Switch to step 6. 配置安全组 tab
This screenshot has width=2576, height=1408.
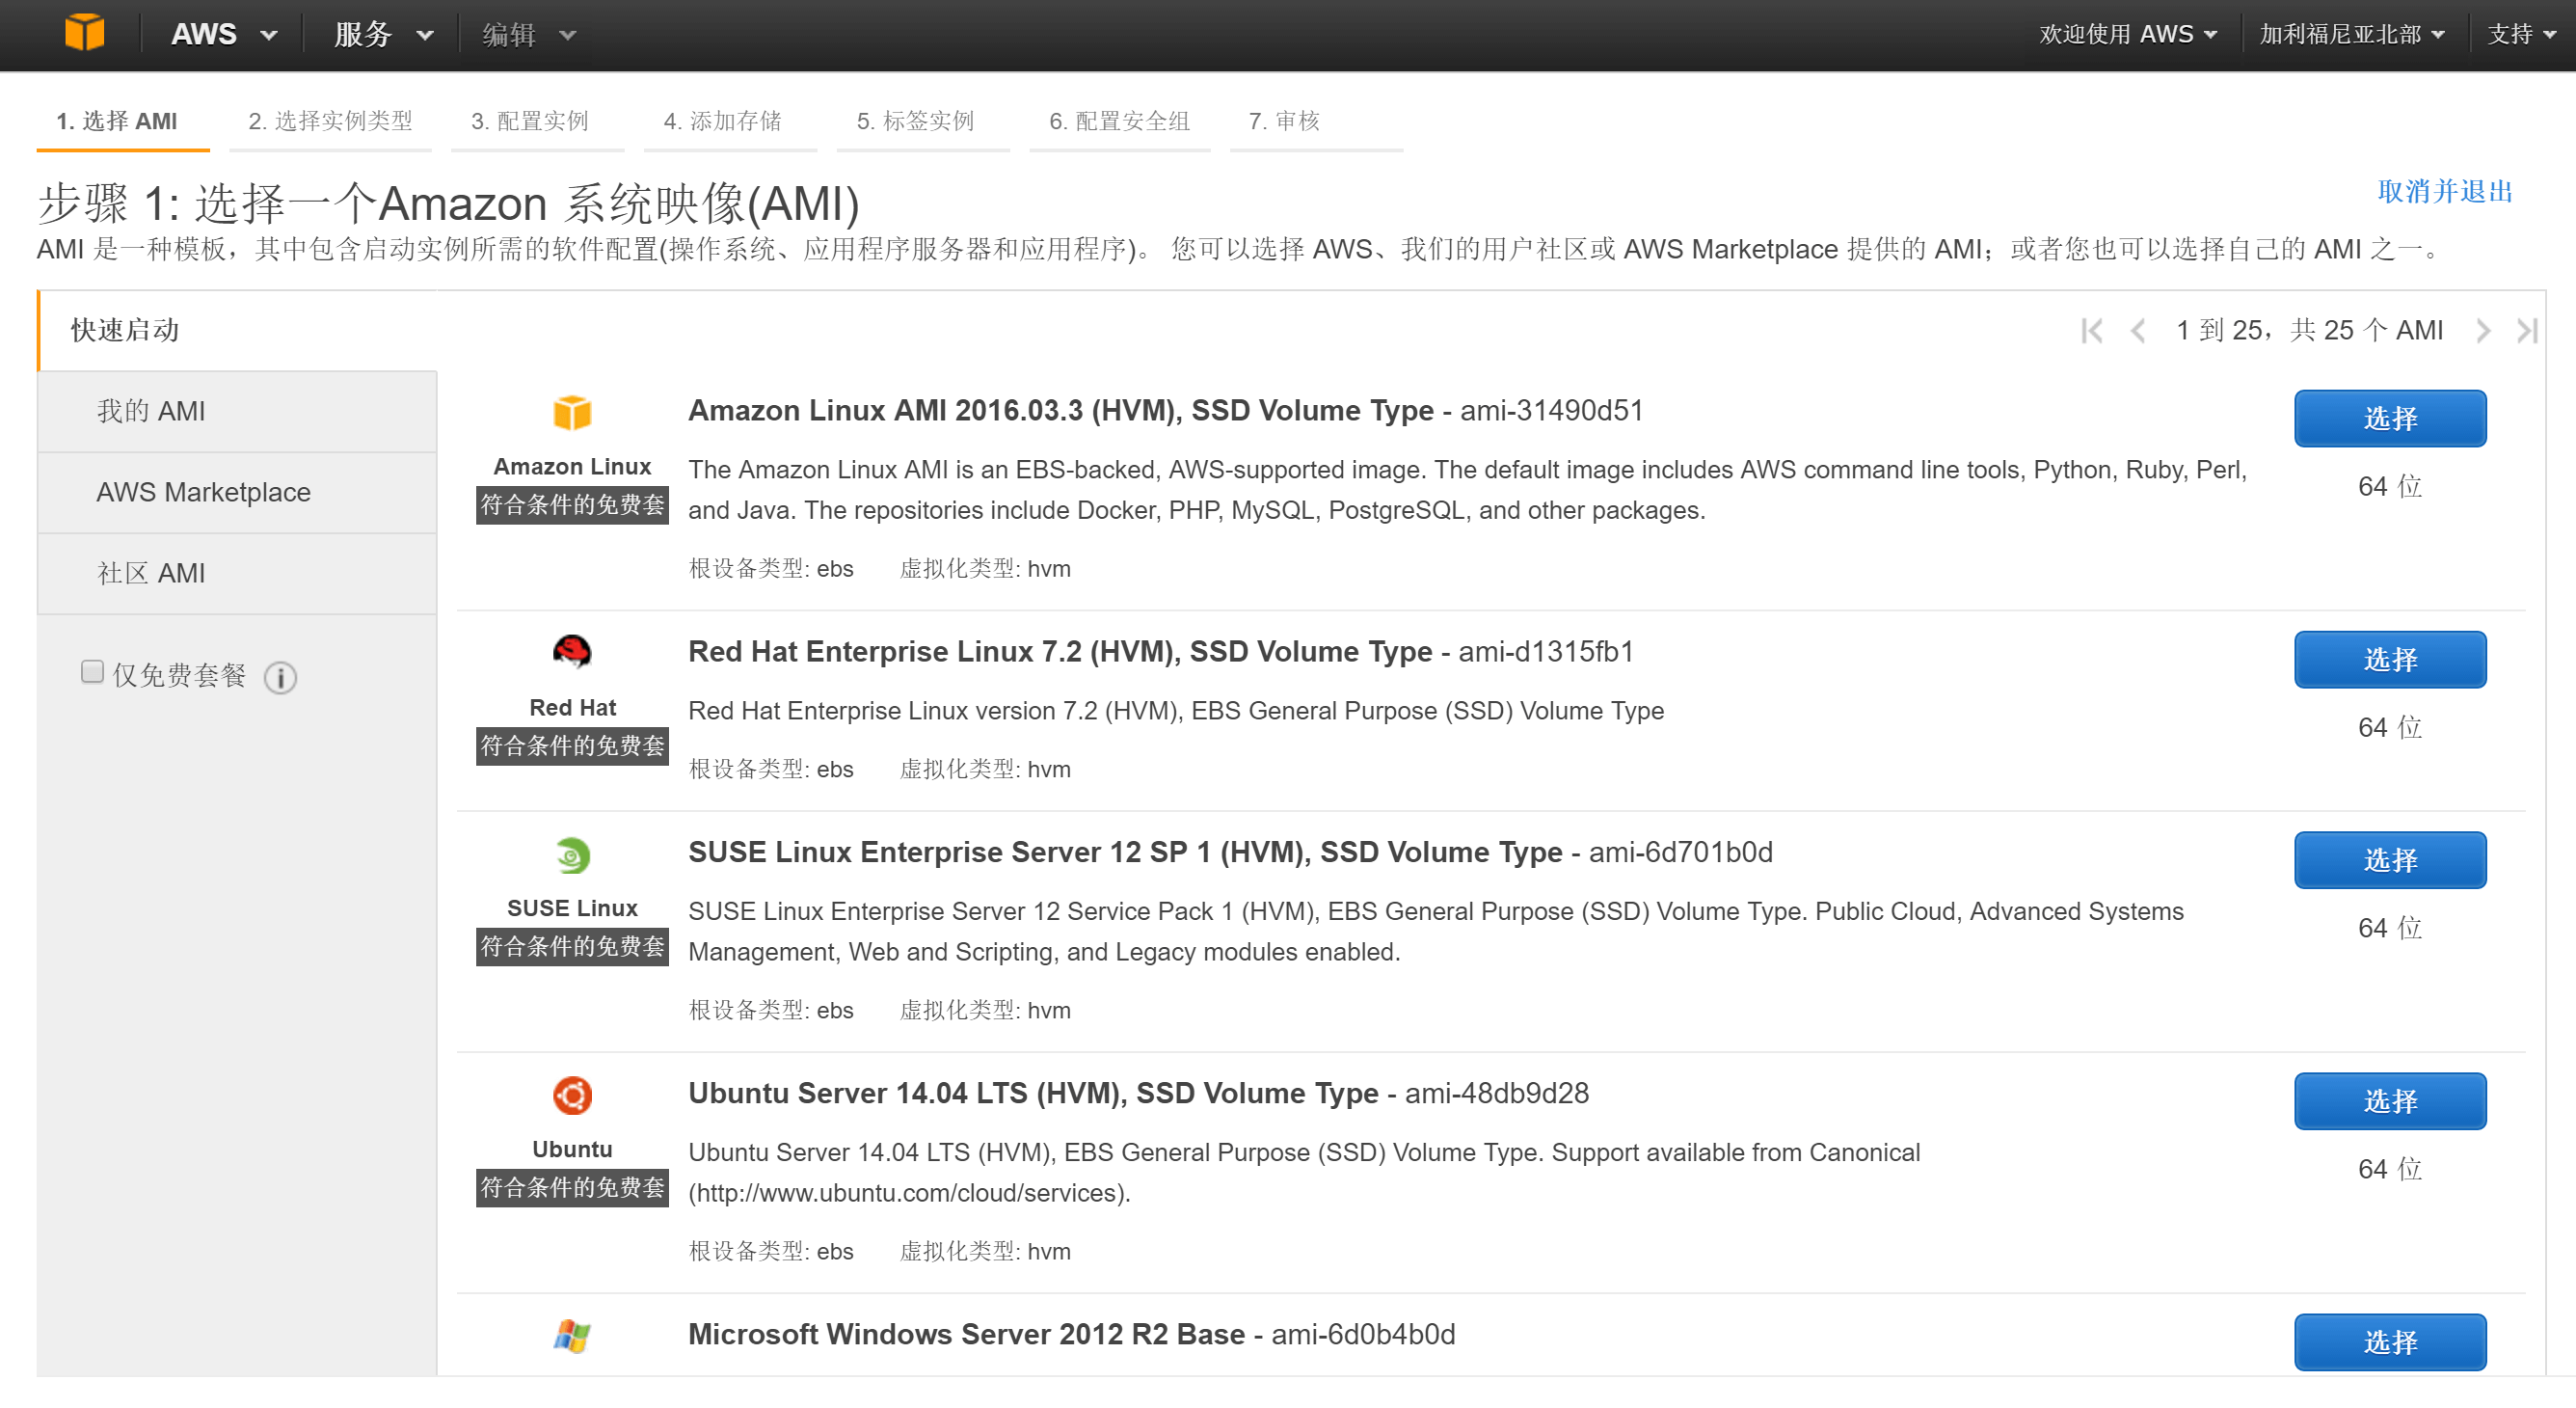point(1119,122)
